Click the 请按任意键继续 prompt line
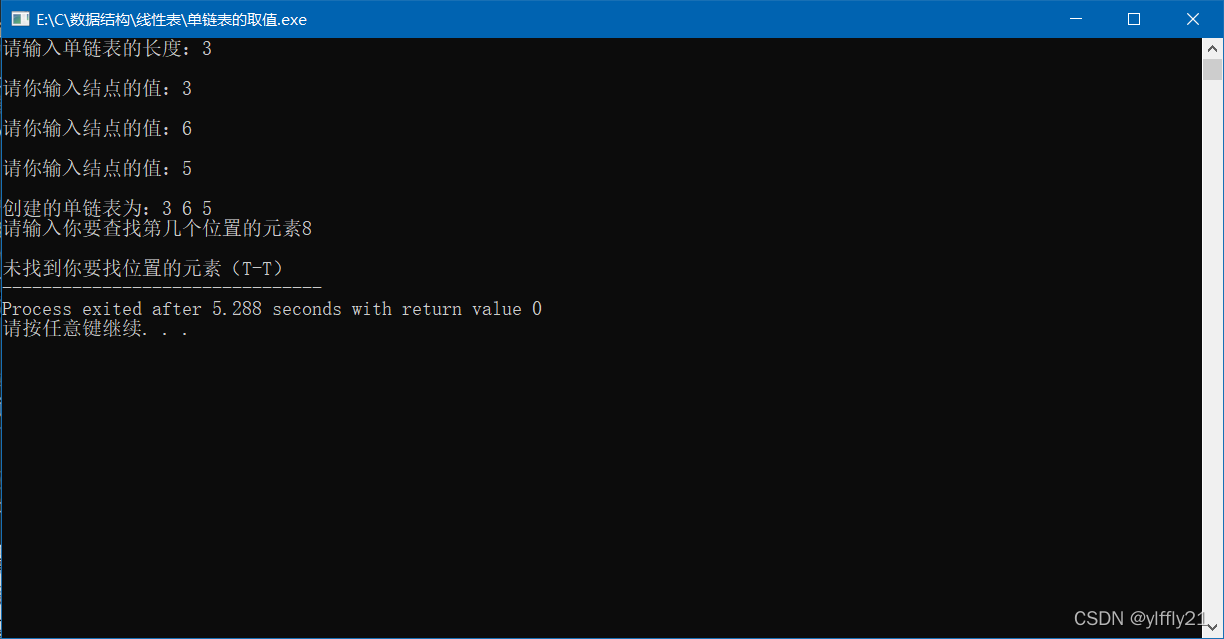The image size is (1224, 639). click(95, 329)
